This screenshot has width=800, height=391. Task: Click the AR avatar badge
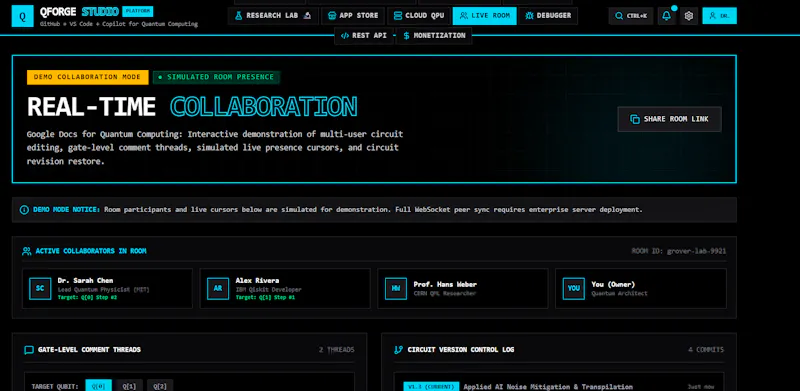tap(218, 288)
